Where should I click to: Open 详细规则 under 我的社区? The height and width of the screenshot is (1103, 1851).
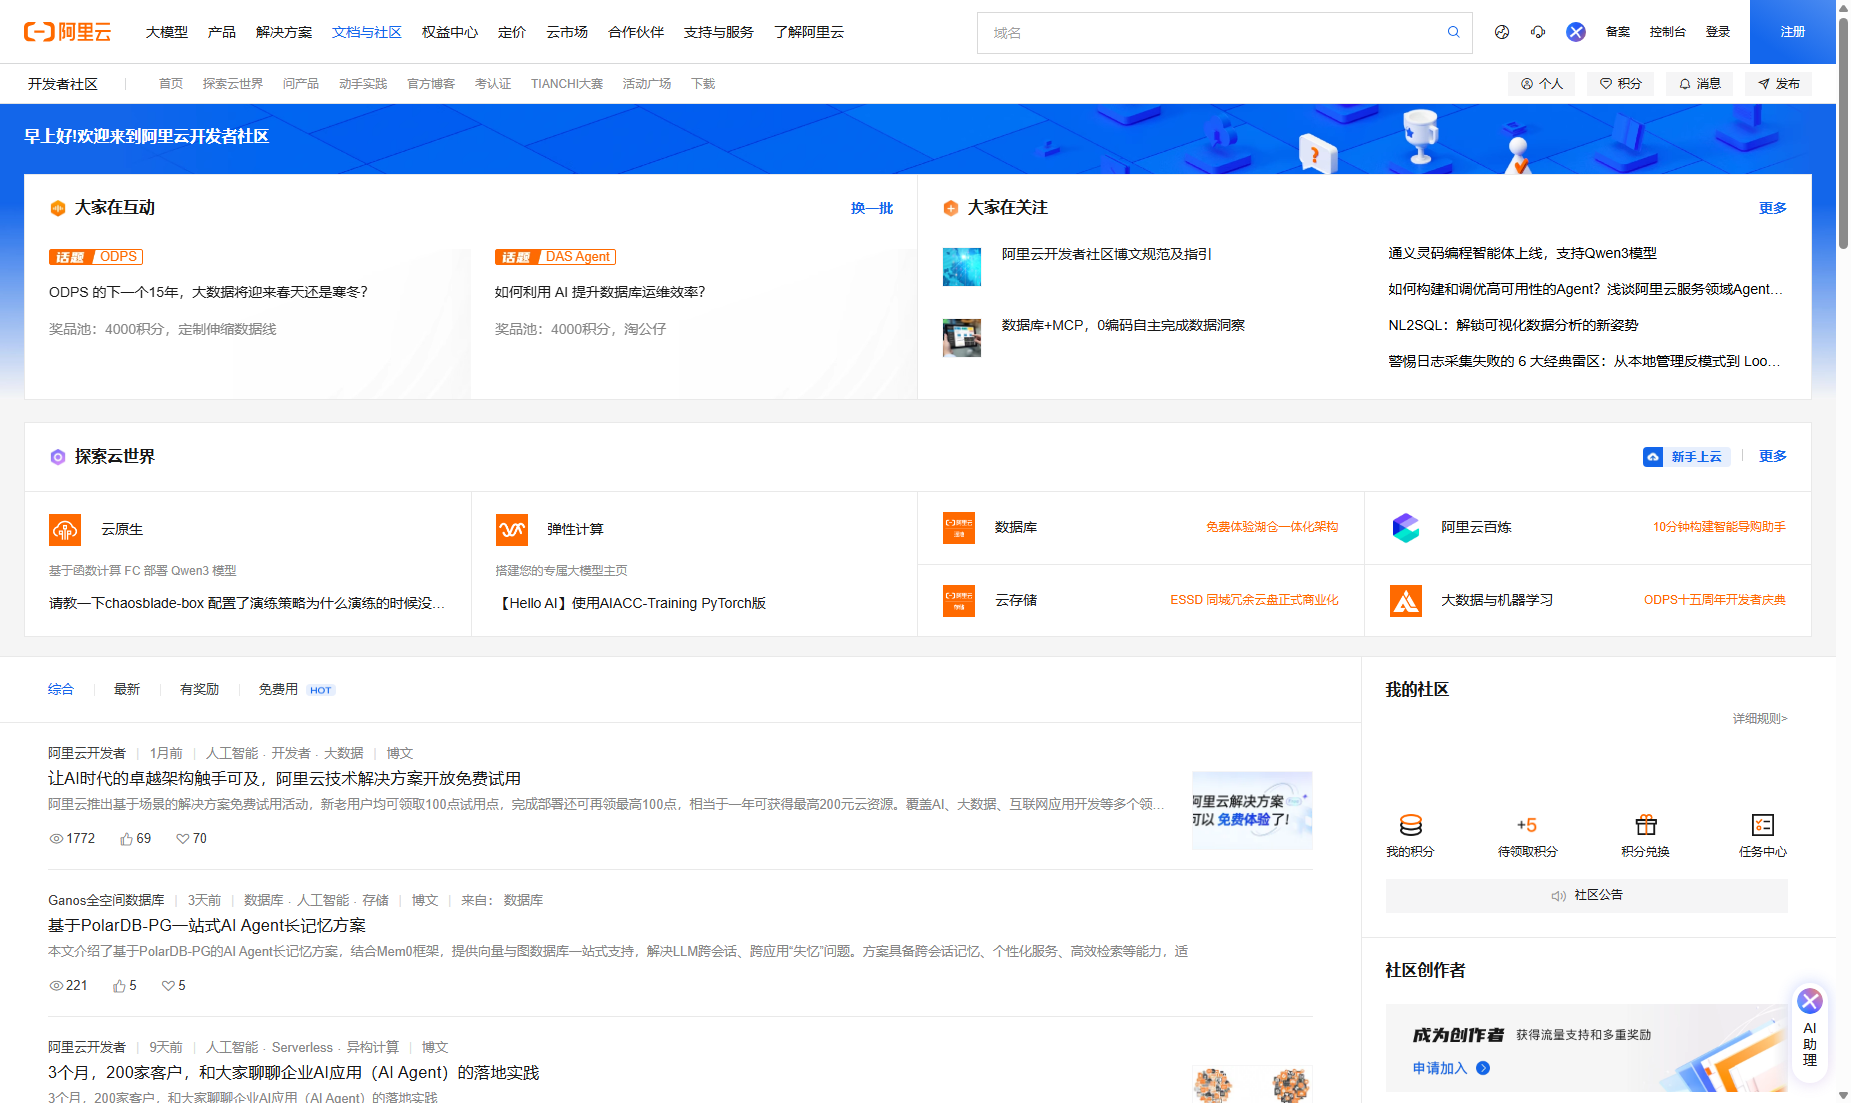pyautogui.click(x=1760, y=719)
